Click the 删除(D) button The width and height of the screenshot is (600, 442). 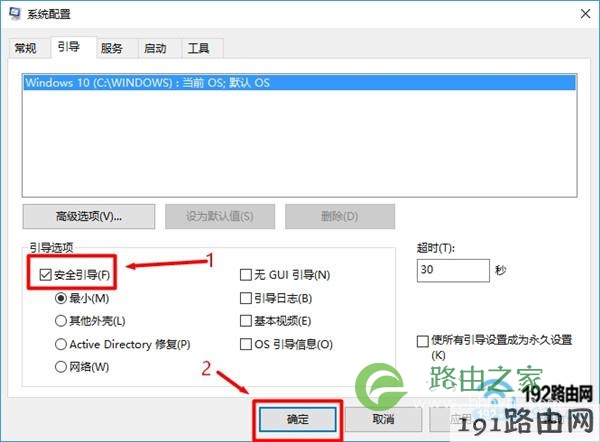click(340, 217)
